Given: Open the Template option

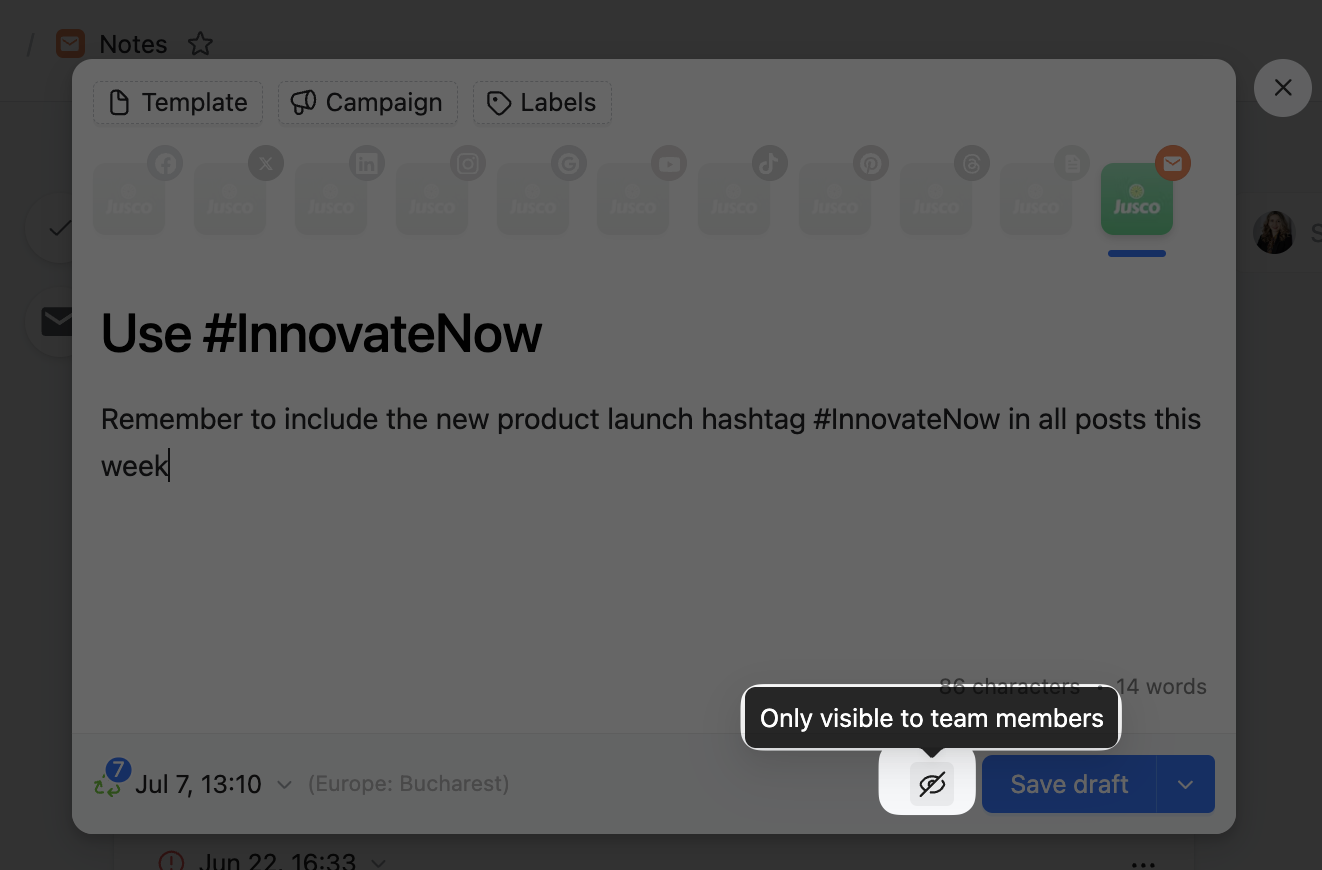Looking at the screenshot, I should pyautogui.click(x=178, y=103).
